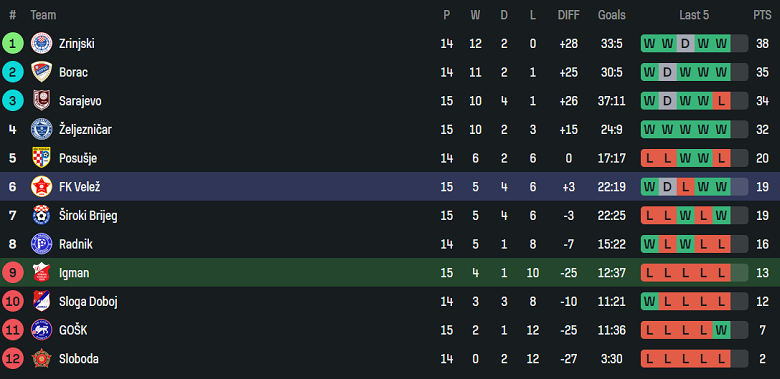Click FK Velež red star logo
This screenshot has width=780, height=379.
pyautogui.click(x=41, y=187)
